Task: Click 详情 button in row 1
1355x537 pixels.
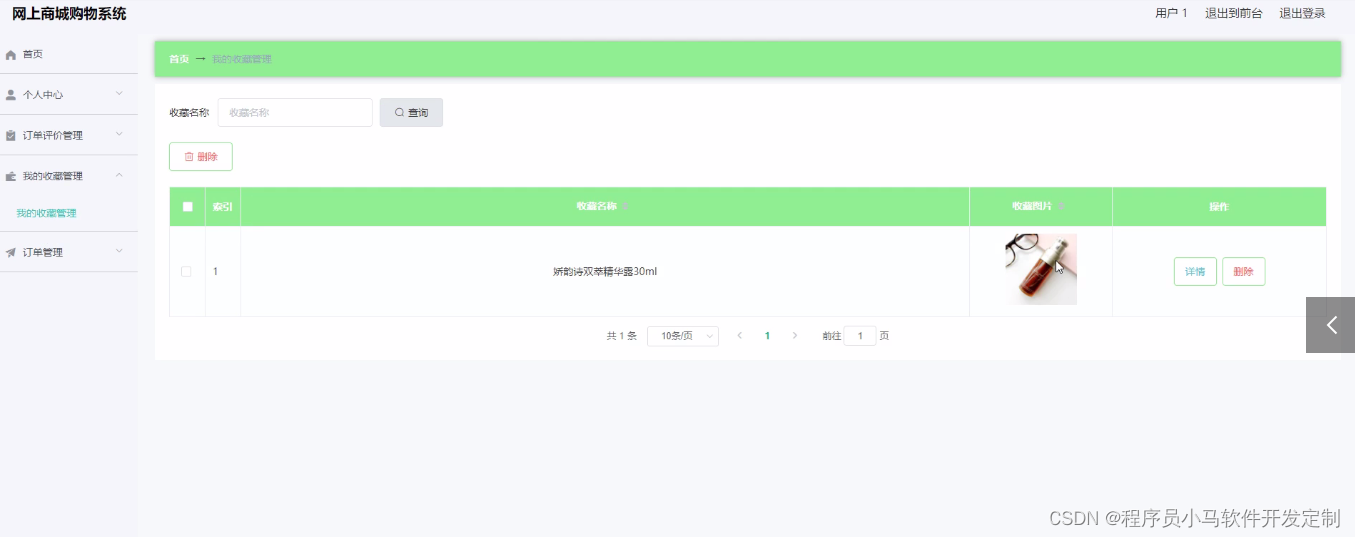Action: (1195, 272)
